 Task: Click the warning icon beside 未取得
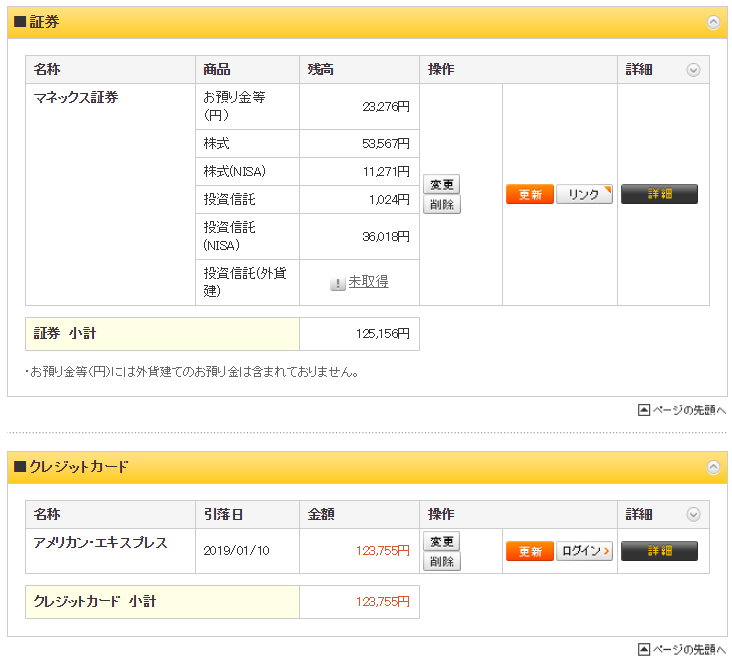(x=338, y=283)
